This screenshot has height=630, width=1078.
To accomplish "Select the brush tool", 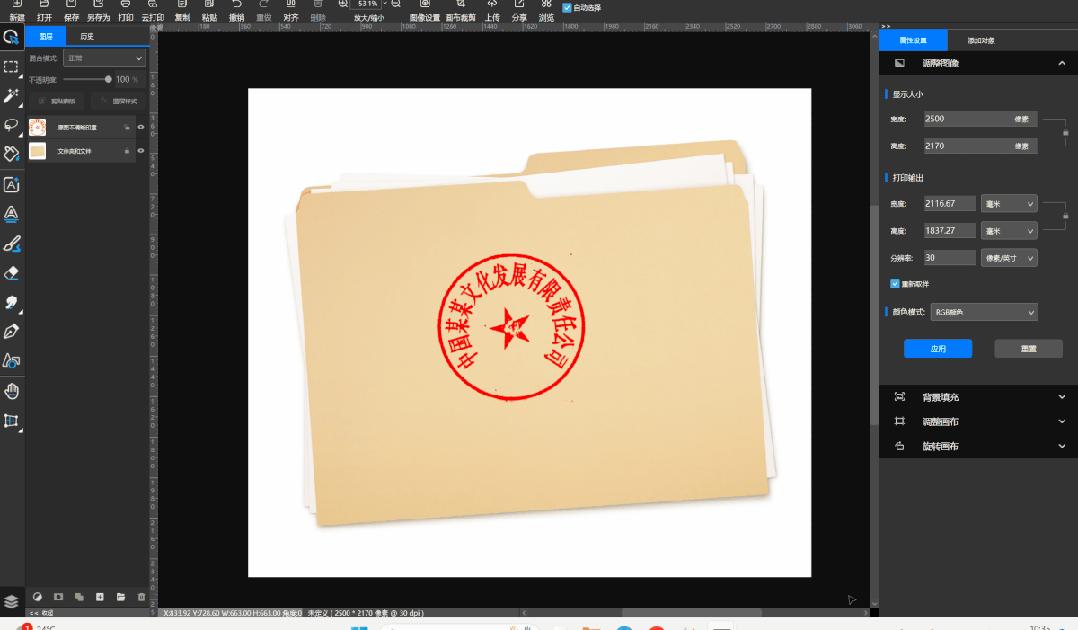I will pyautogui.click(x=11, y=243).
